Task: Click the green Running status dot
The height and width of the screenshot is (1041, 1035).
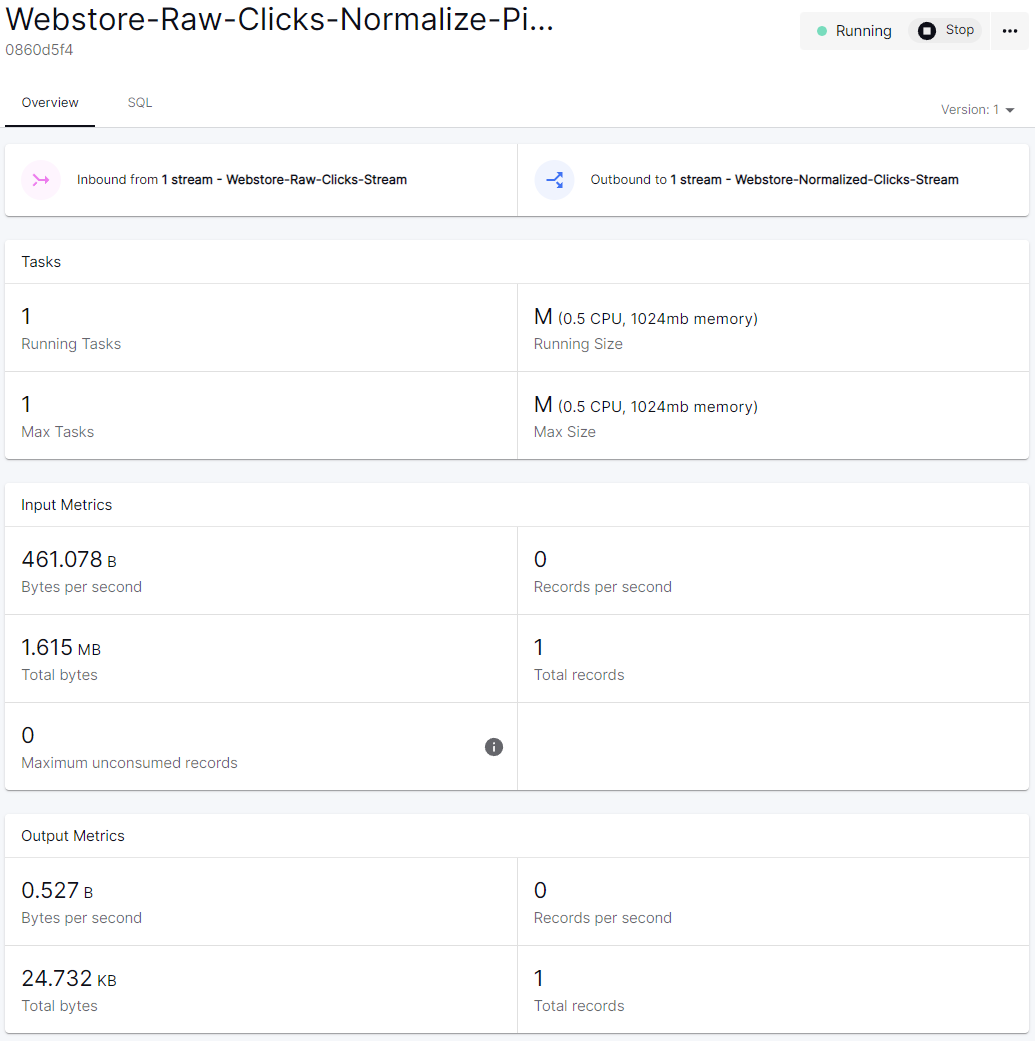Action: [x=822, y=31]
